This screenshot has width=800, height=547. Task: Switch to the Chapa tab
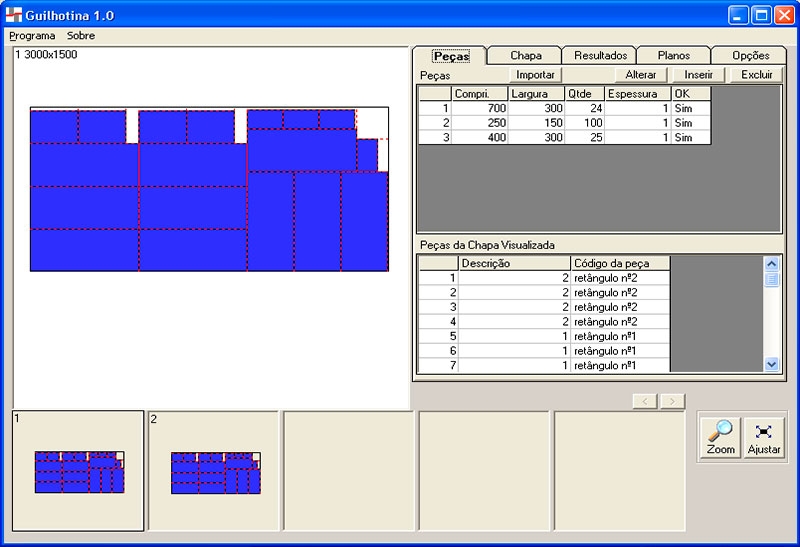click(525, 56)
